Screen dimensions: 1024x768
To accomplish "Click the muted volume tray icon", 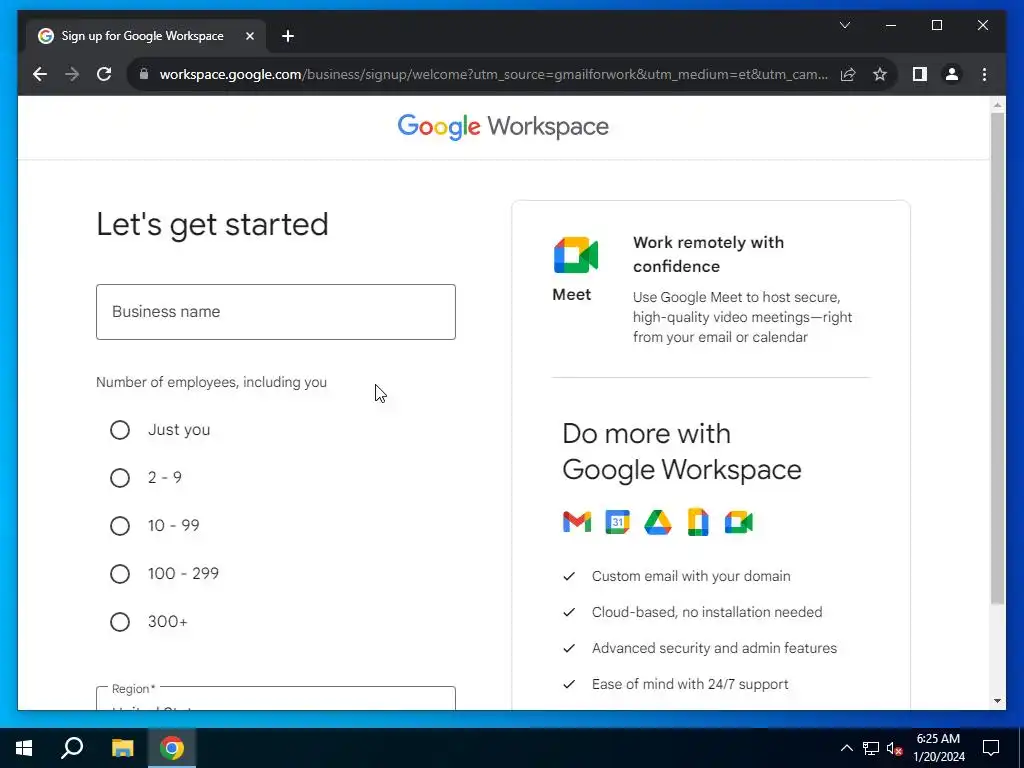I will point(895,748).
